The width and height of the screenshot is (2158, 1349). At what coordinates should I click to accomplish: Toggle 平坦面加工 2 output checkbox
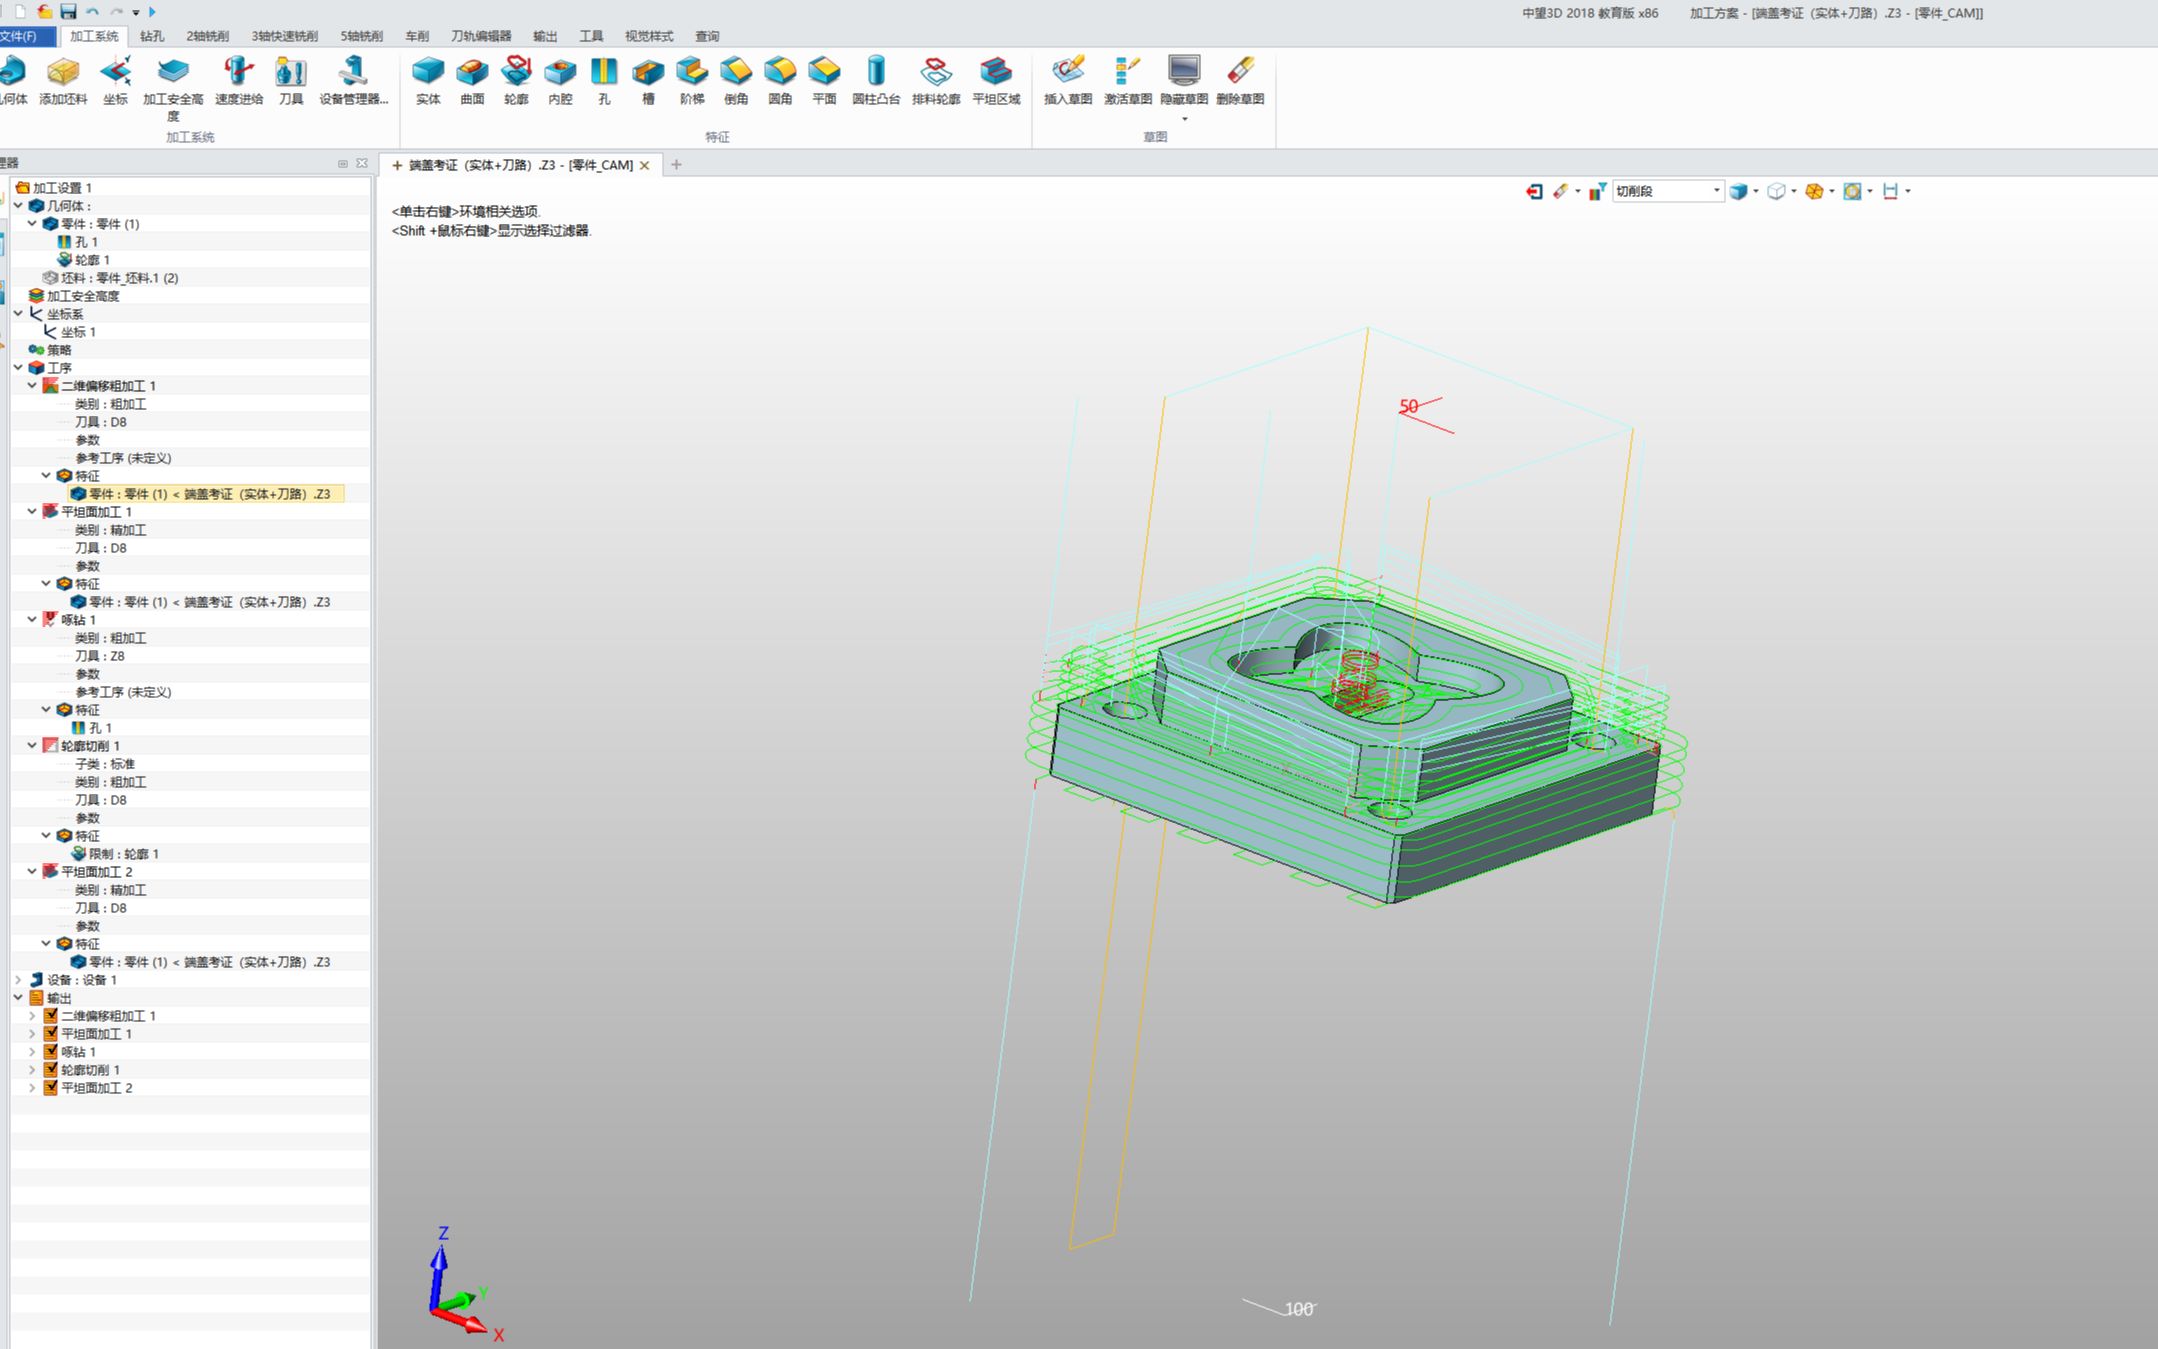click(x=50, y=1087)
